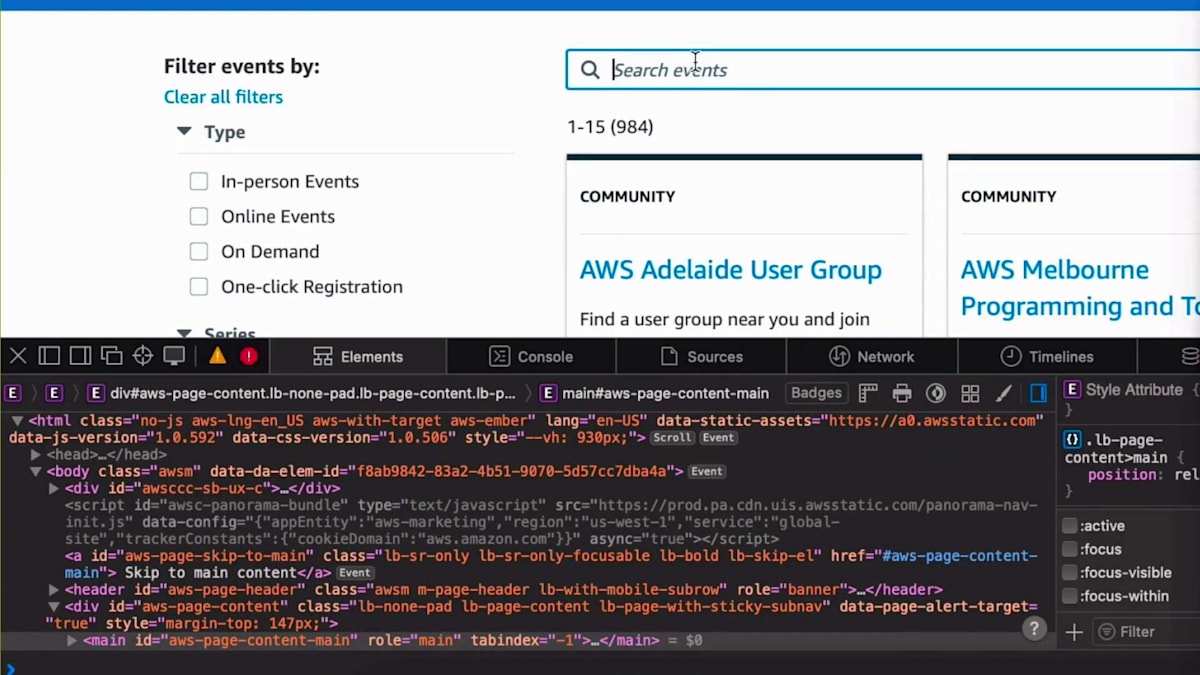Viewport: 1200px width, 675px height.
Task: Click the magnifier icon in search box
Action: (x=590, y=70)
